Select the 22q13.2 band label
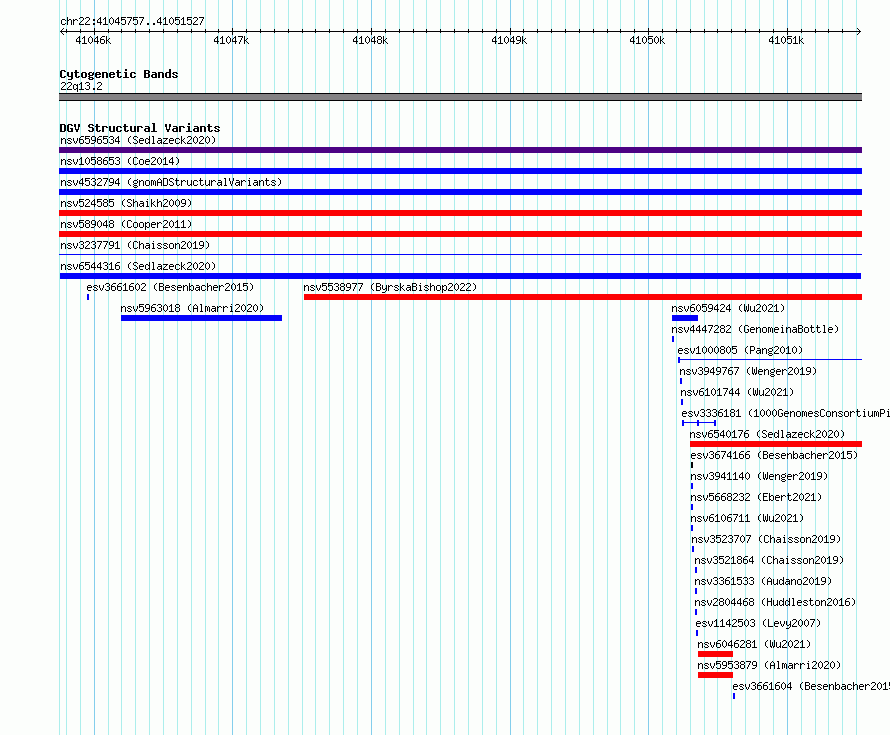The width and height of the screenshot is (890, 735). click(x=81, y=86)
